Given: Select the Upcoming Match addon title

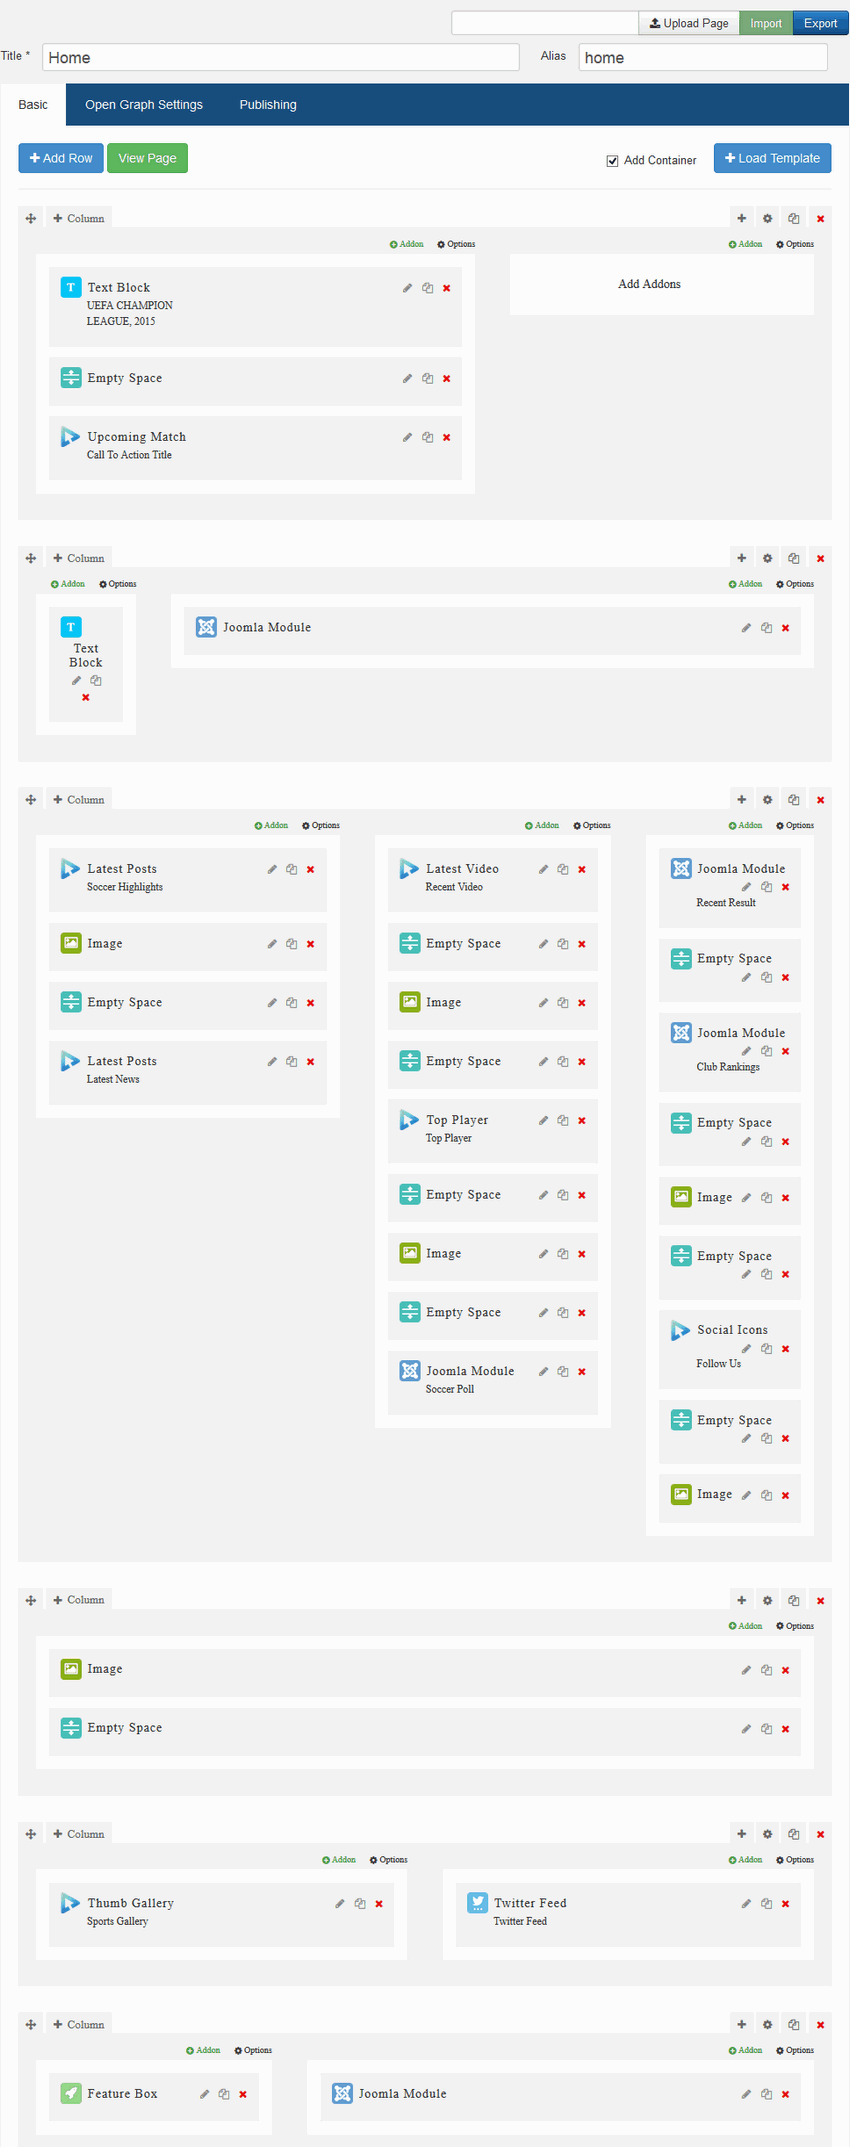Looking at the screenshot, I should point(136,437).
